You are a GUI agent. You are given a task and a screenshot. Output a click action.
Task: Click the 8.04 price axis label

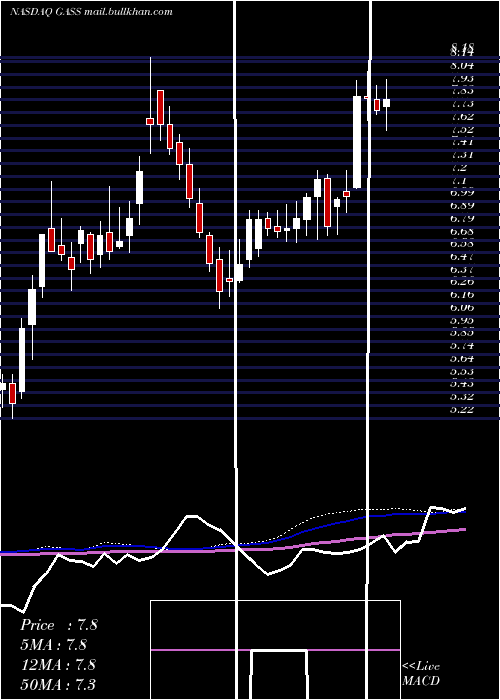coord(462,65)
